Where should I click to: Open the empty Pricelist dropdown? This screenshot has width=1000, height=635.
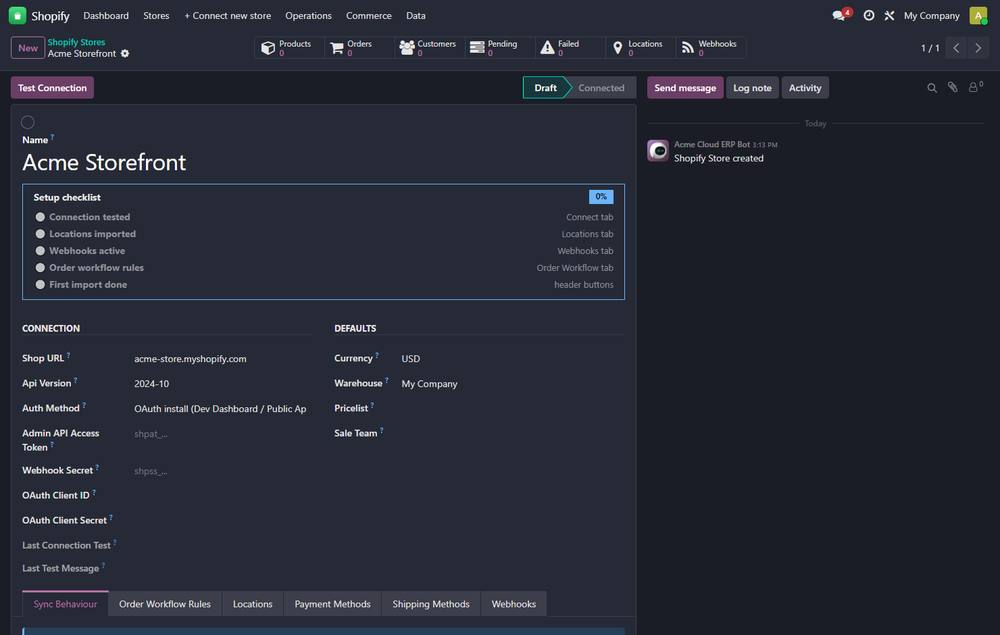pyautogui.click(x=511, y=408)
